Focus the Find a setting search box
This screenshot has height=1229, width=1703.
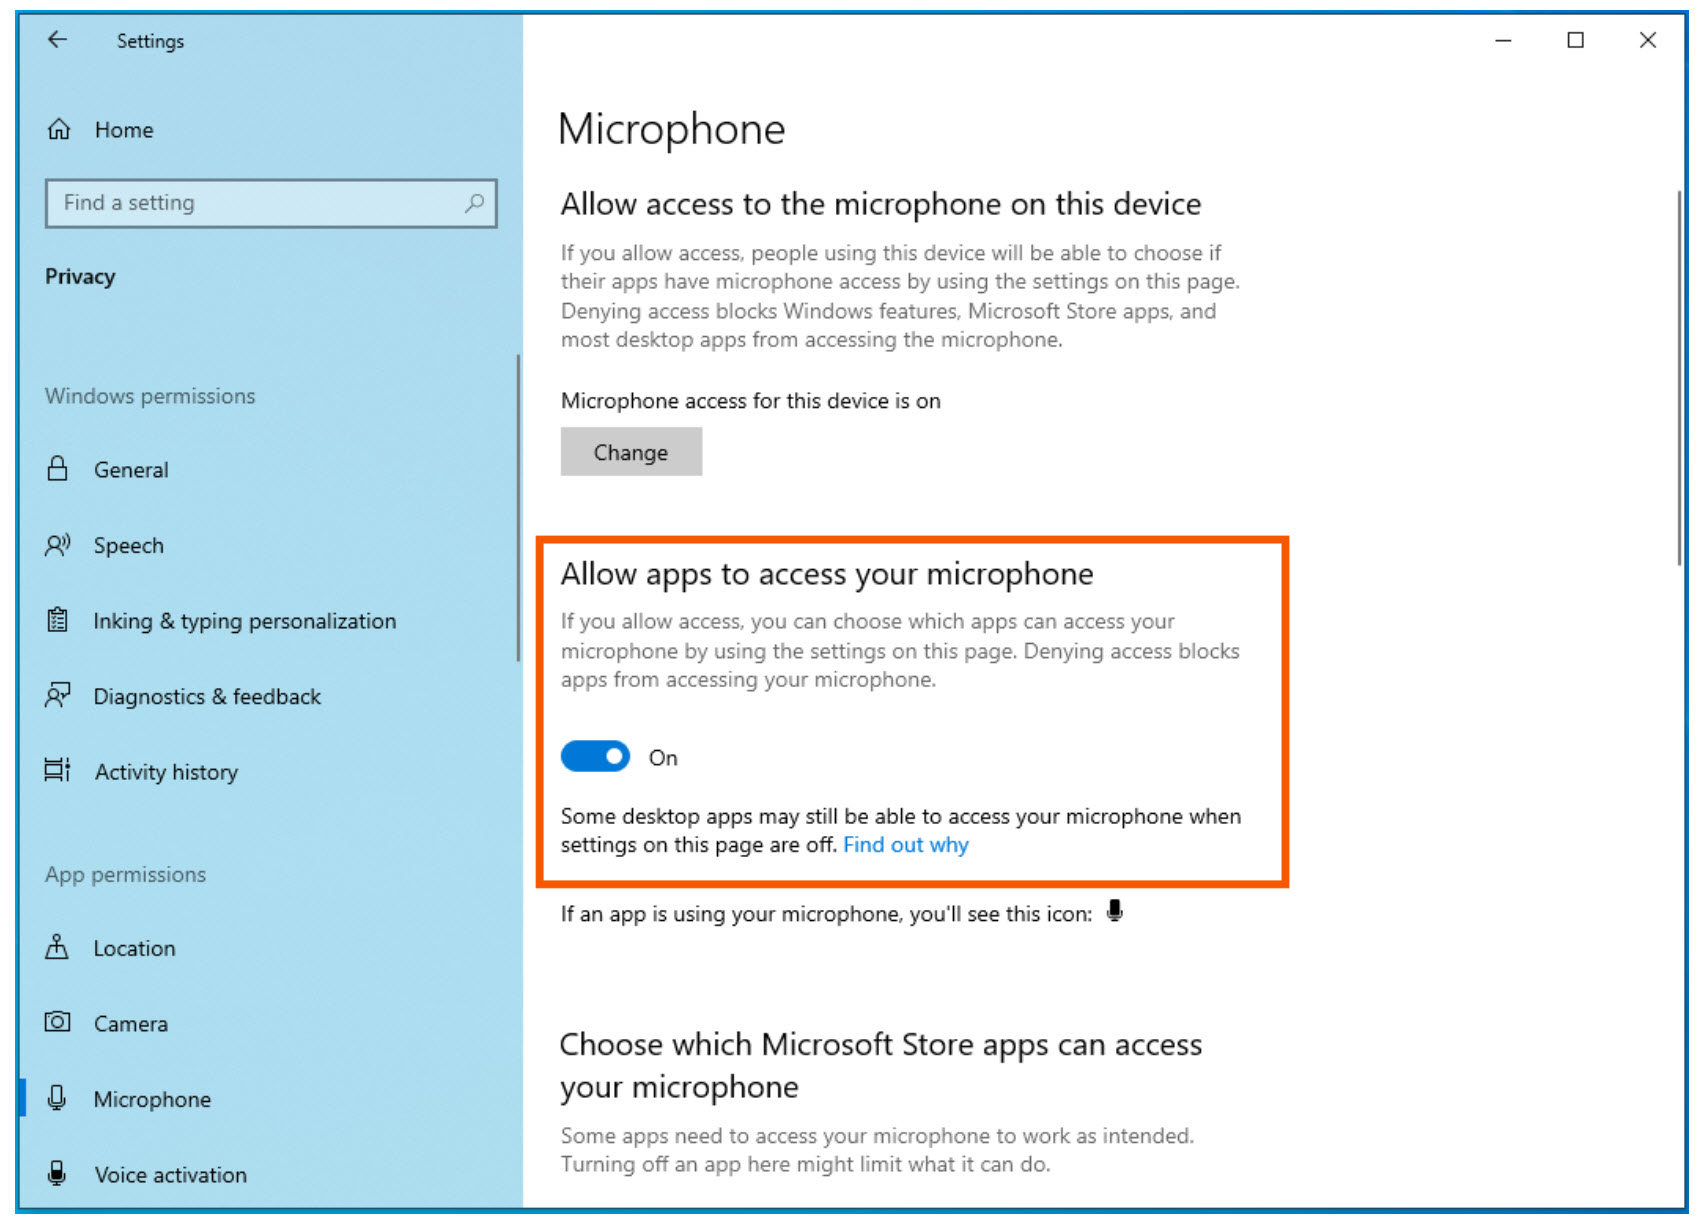(271, 203)
